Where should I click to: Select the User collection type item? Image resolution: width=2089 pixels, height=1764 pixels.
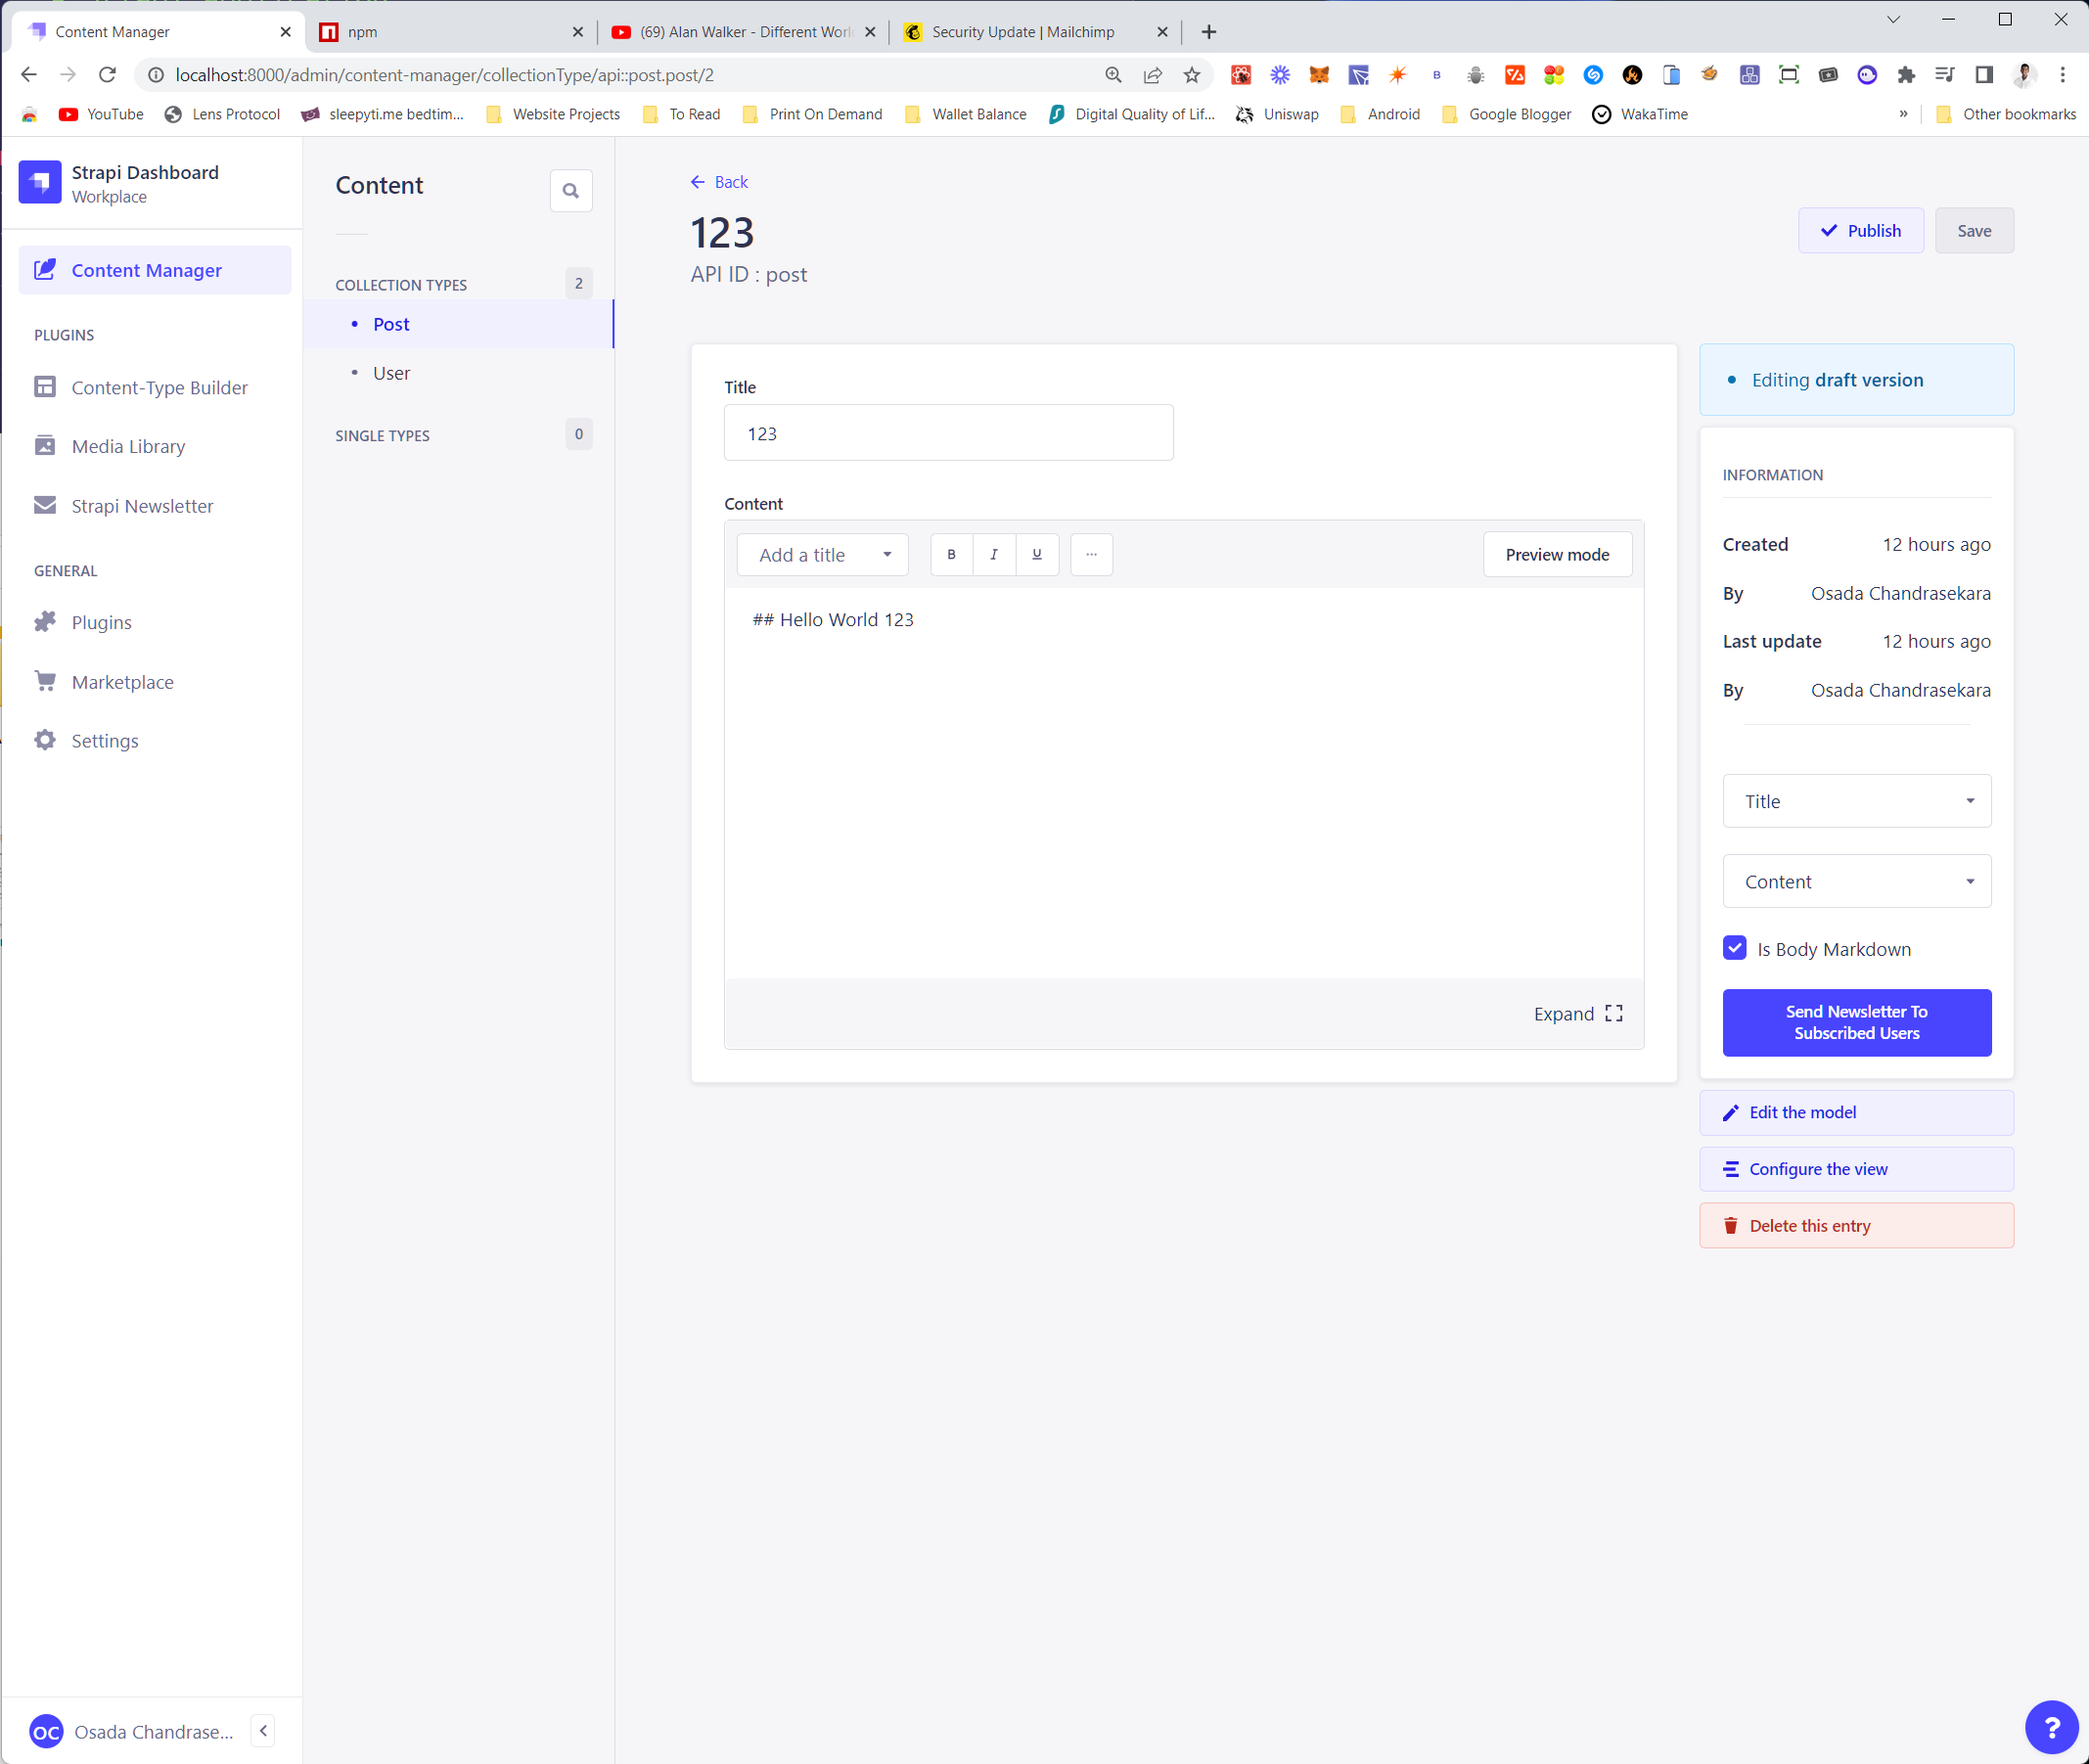tap(392, 373)
